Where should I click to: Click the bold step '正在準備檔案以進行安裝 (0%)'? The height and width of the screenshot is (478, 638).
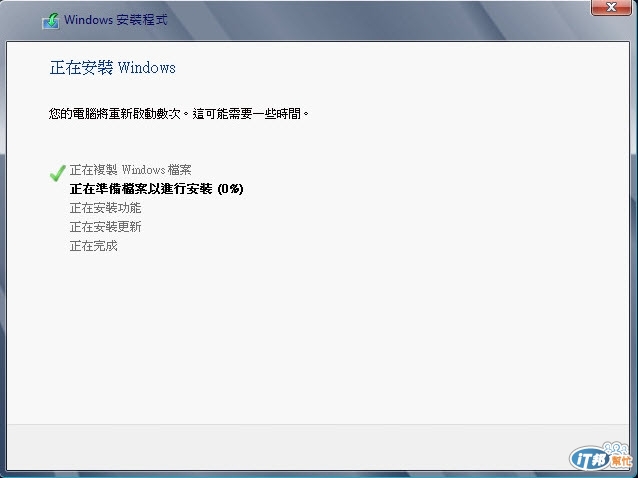pos(156,189)
